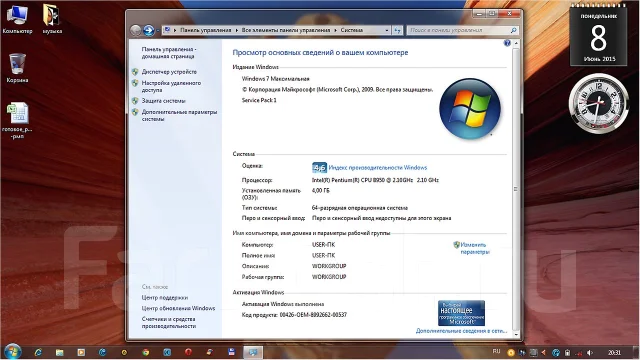Select the product code 00426-OEM text
The height and width of the screenshot is (360, 640).
pos(313,315)
